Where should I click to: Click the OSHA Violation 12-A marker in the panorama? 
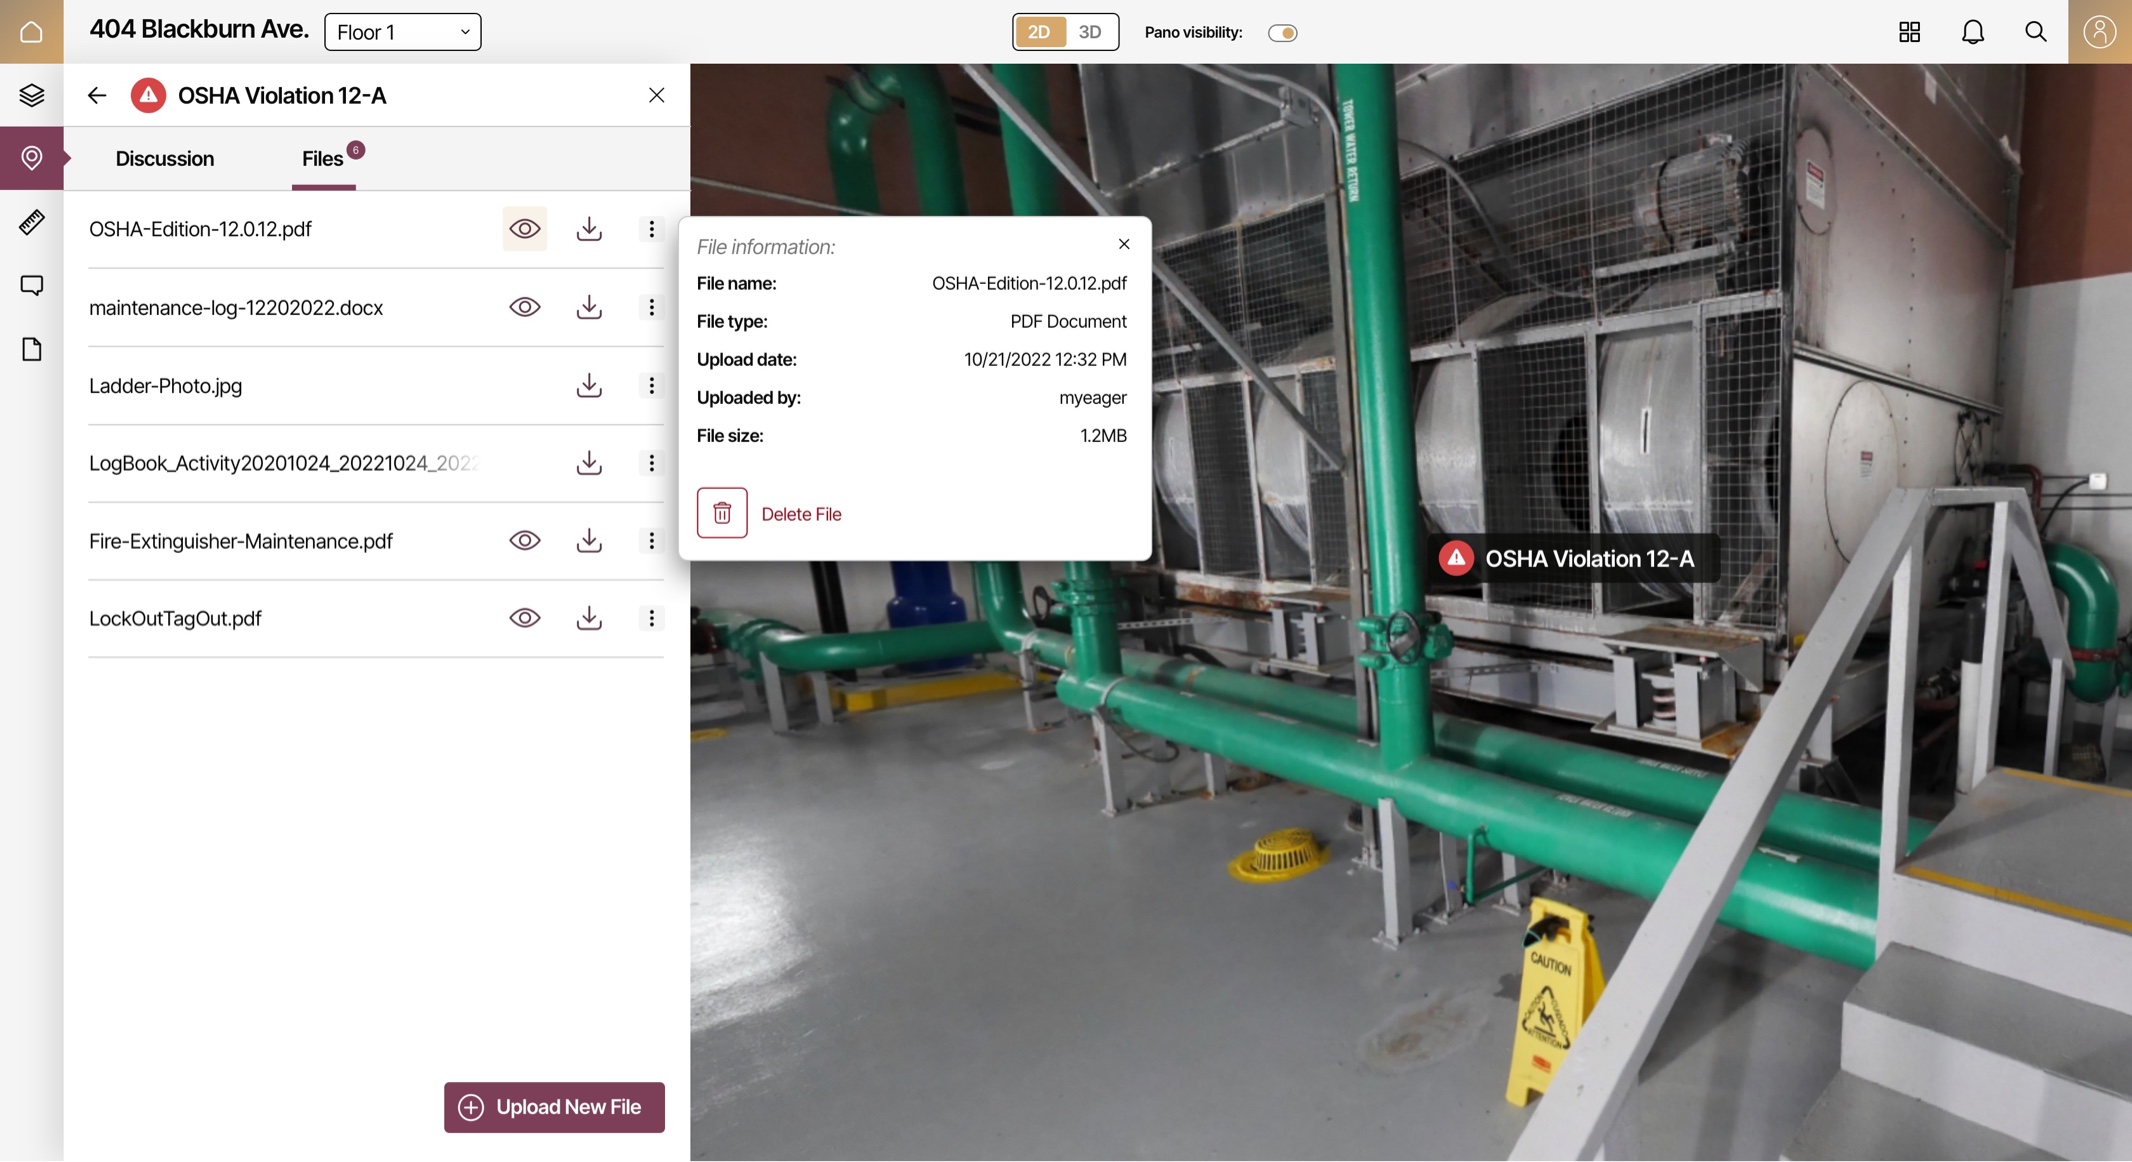[x=1568, y=558]
